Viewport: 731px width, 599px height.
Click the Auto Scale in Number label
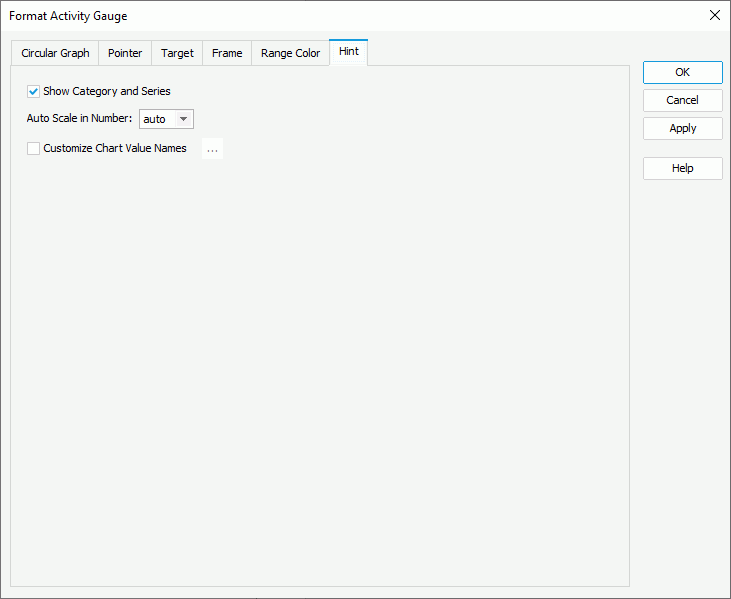(x=79, y=118)
